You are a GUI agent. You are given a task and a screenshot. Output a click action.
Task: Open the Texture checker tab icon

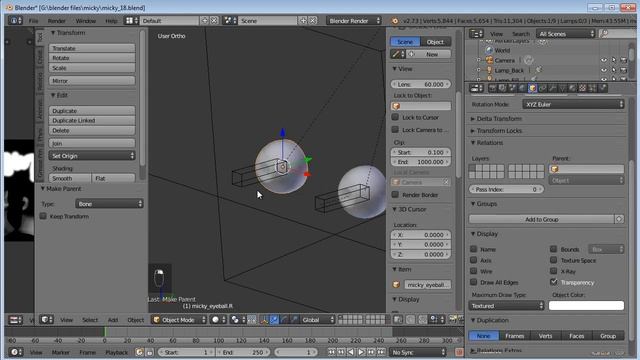pos(582,88)
